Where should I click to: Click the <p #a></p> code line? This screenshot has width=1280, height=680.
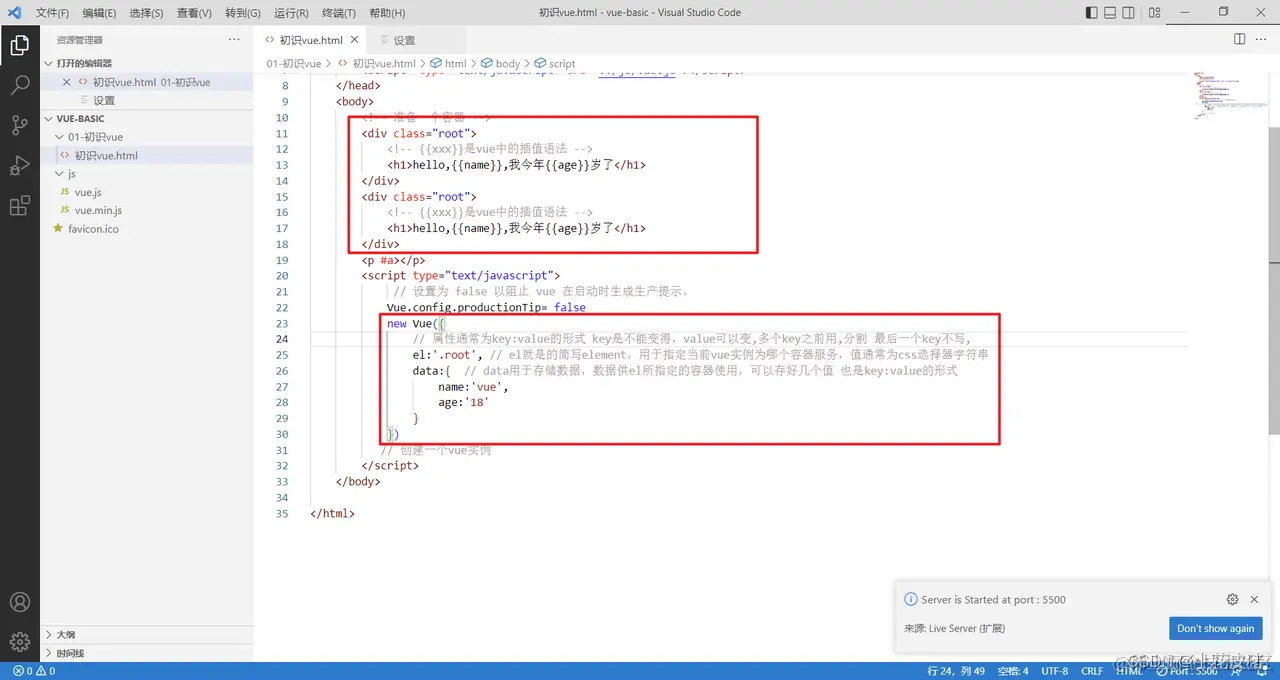pyautogui.click(x=393, y=260)
